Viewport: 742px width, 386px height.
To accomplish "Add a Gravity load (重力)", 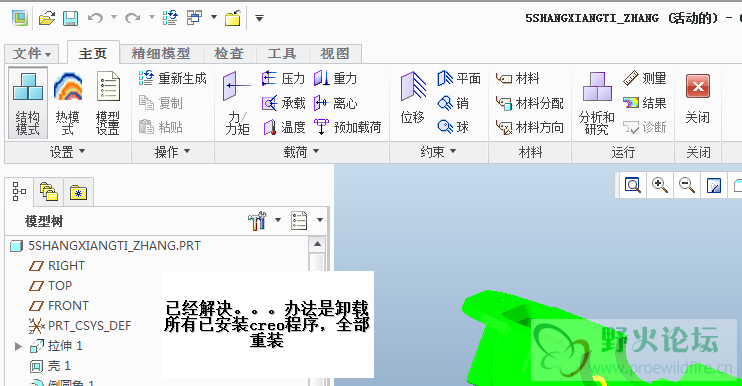I will [336, 78].
